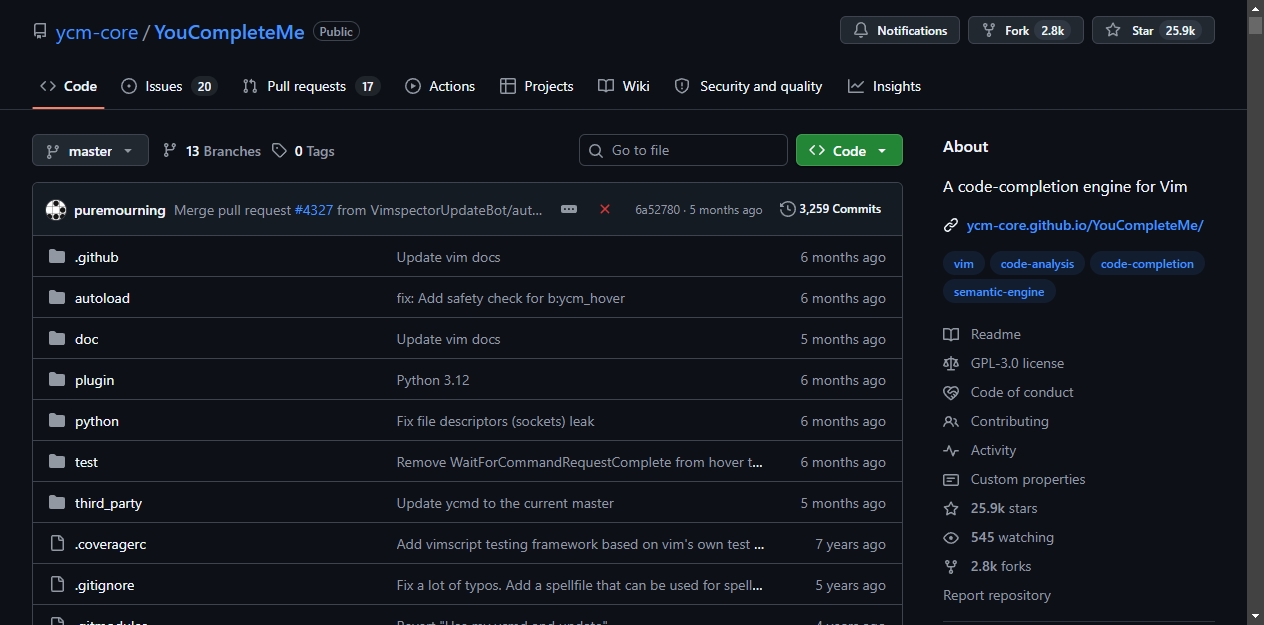This screenshot has width=1264, height=625.
Task: Open the Custom properties link
Action: pos(1014,479)
